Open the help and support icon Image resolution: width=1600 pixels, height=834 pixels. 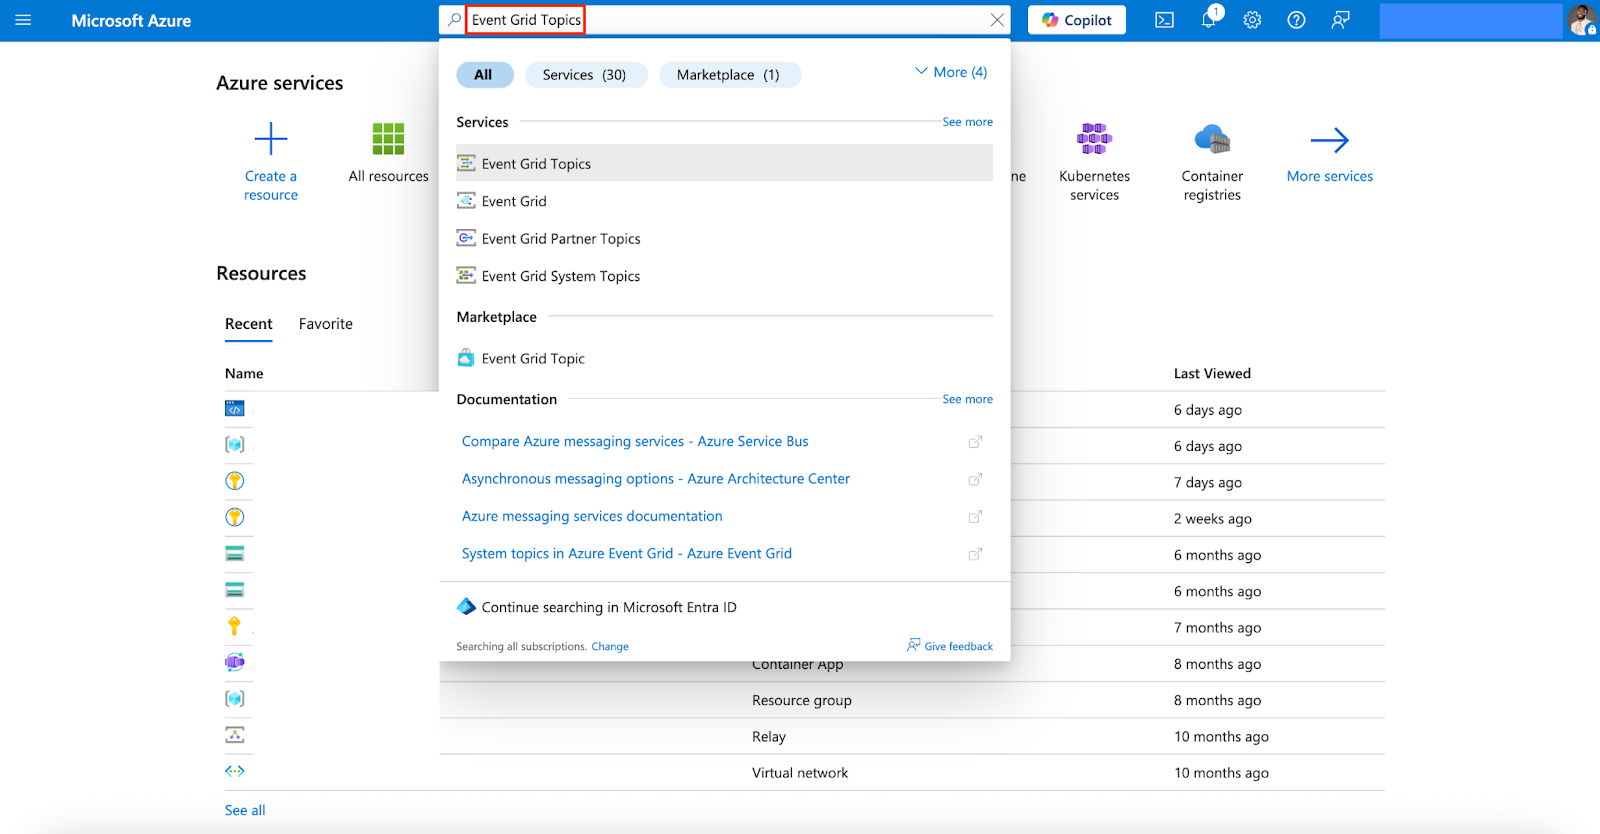[x=1296, y=20]
